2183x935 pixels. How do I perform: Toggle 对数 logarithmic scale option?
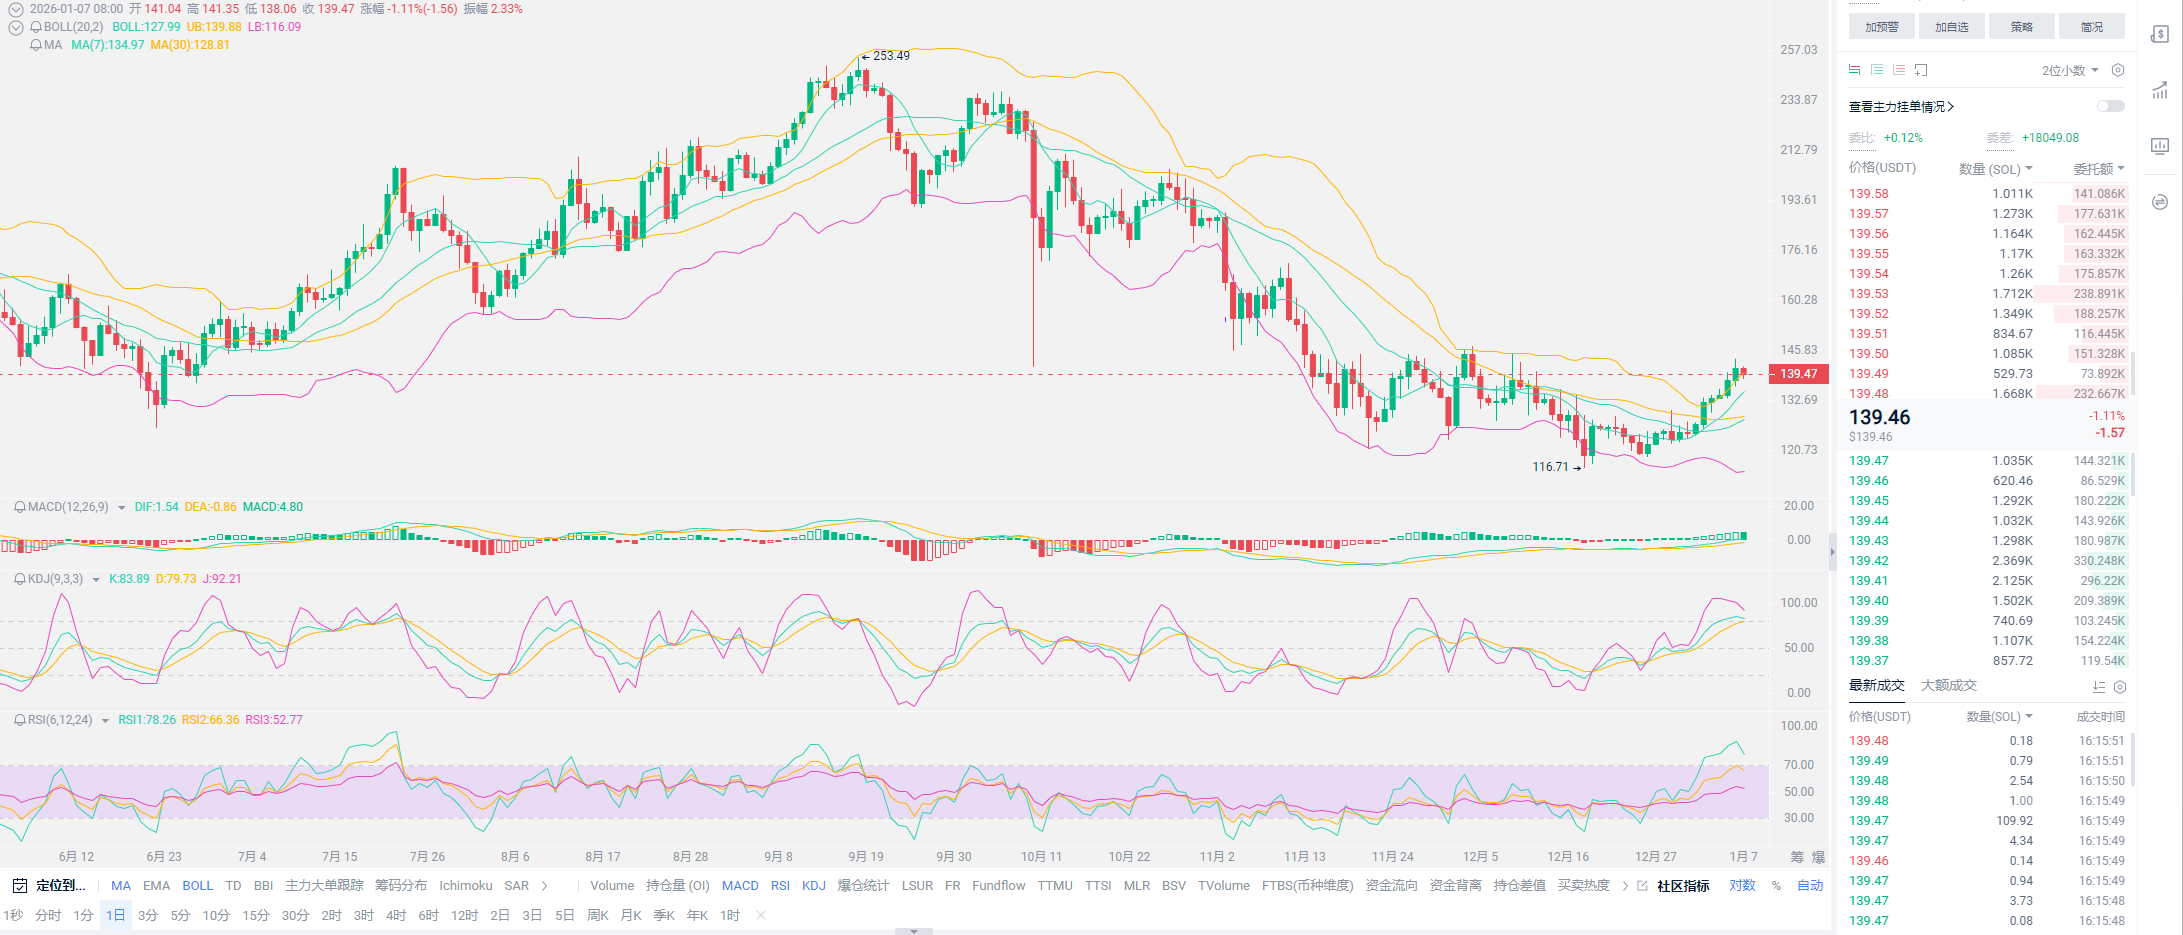coord(1742,885)
